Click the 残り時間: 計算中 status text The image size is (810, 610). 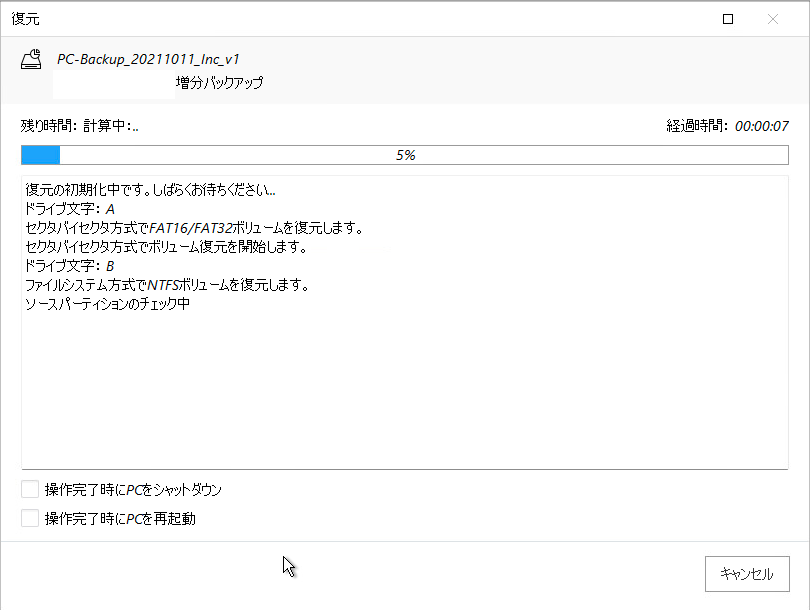point(80,126)
